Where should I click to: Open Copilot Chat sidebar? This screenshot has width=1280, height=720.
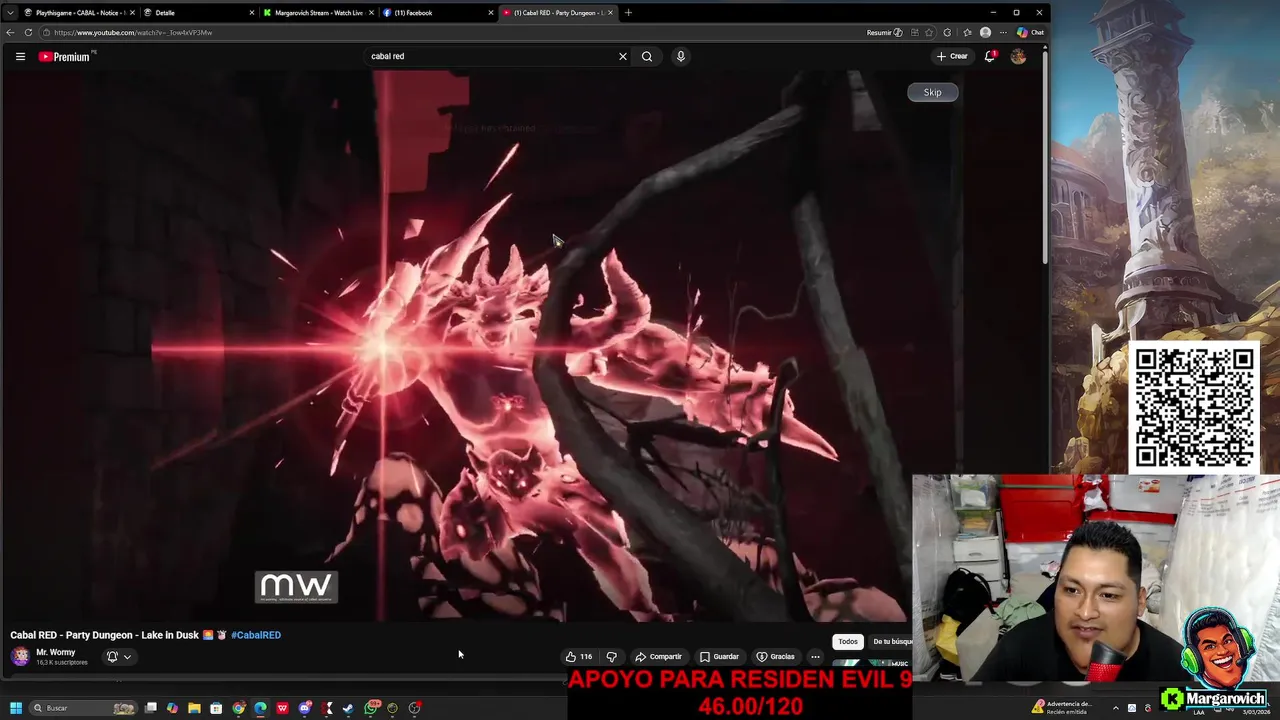1030,32
